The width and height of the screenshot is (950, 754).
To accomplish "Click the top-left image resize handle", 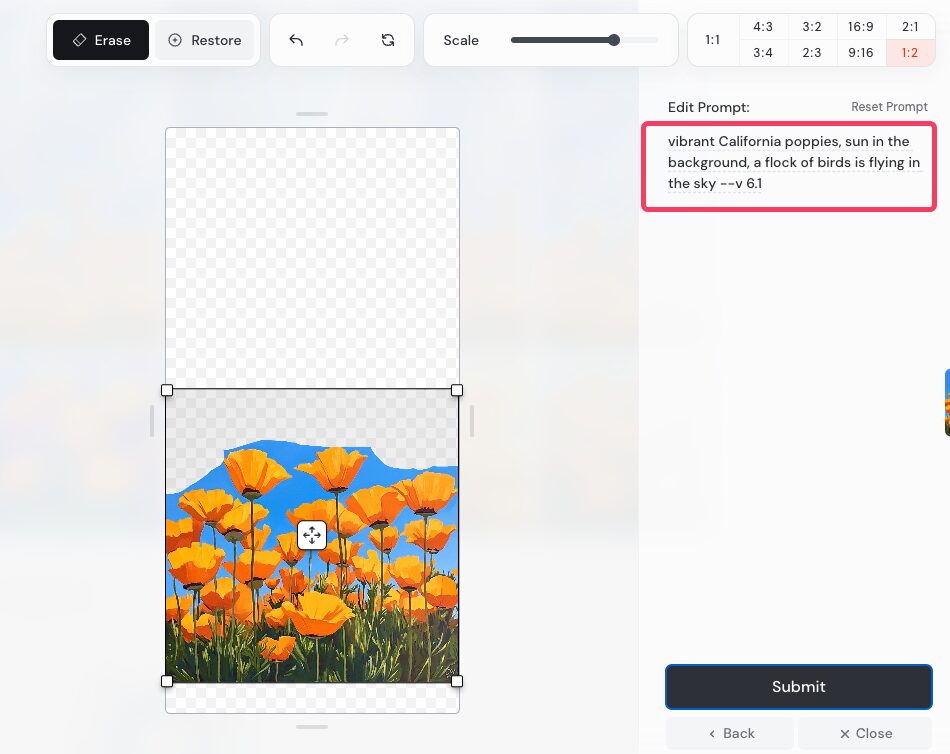I will (167, 390).
